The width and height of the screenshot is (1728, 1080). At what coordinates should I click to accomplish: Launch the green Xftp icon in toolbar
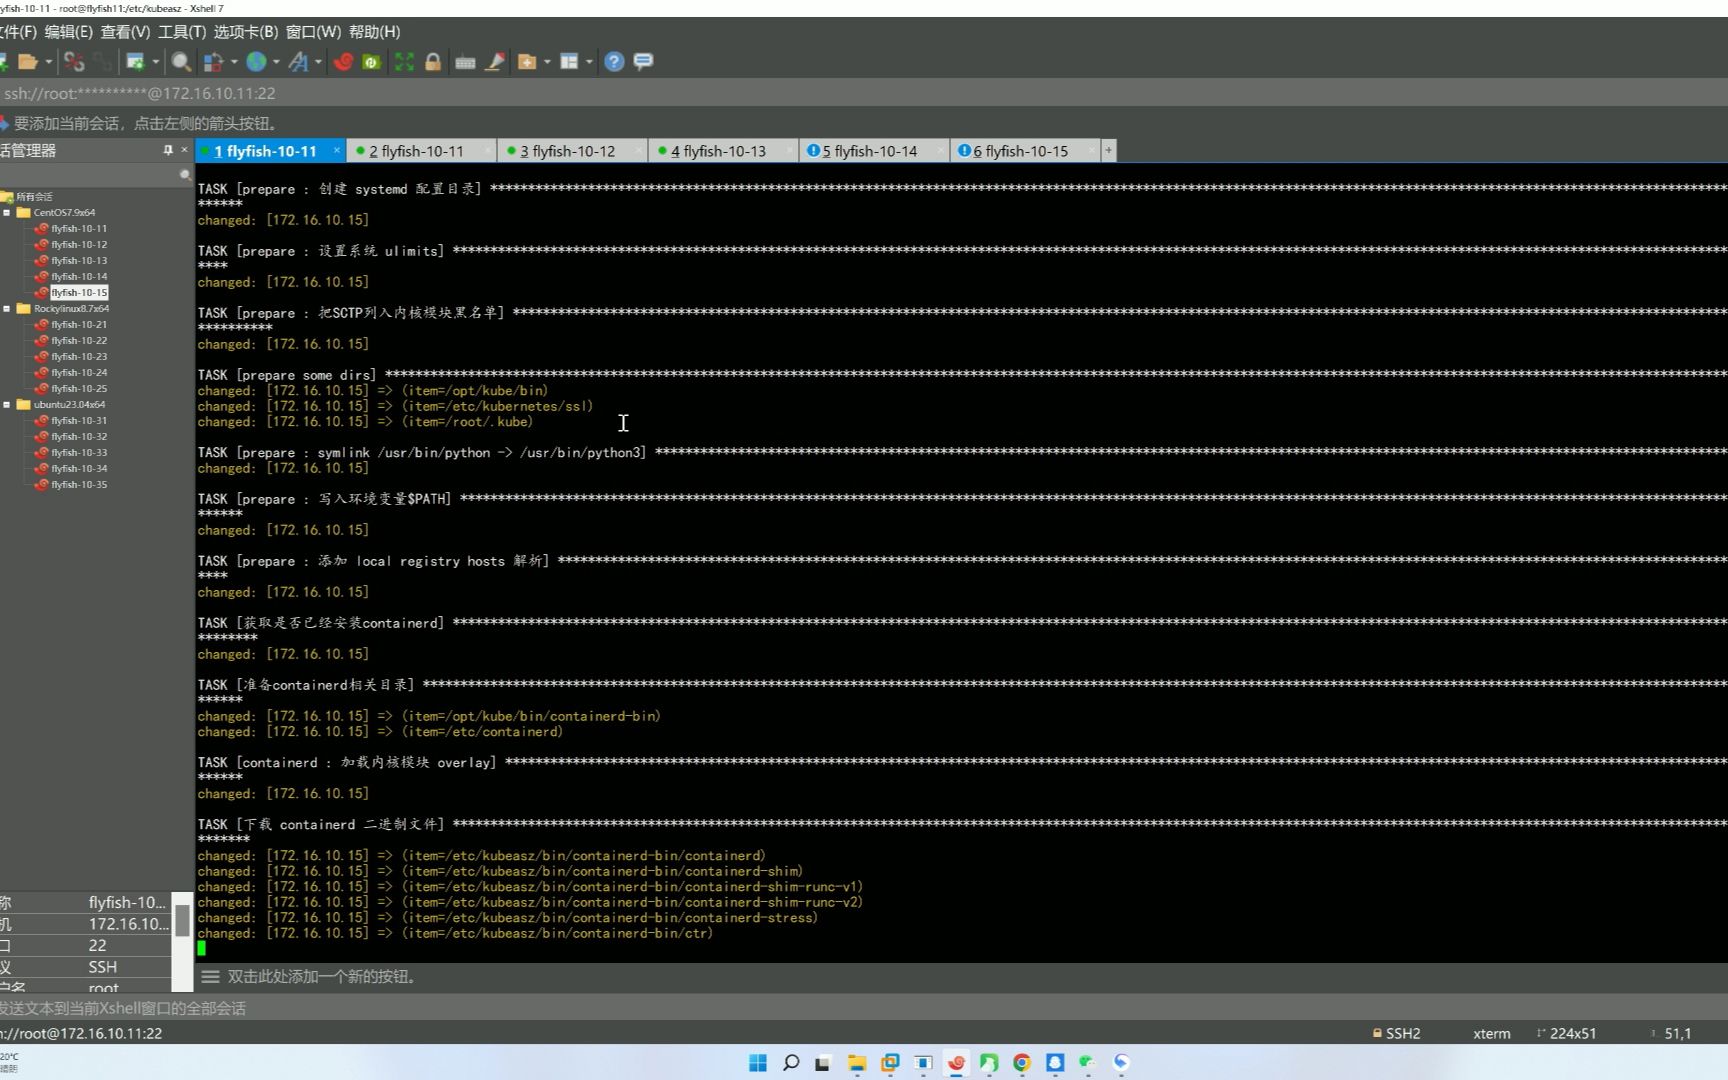click(372, 62)
